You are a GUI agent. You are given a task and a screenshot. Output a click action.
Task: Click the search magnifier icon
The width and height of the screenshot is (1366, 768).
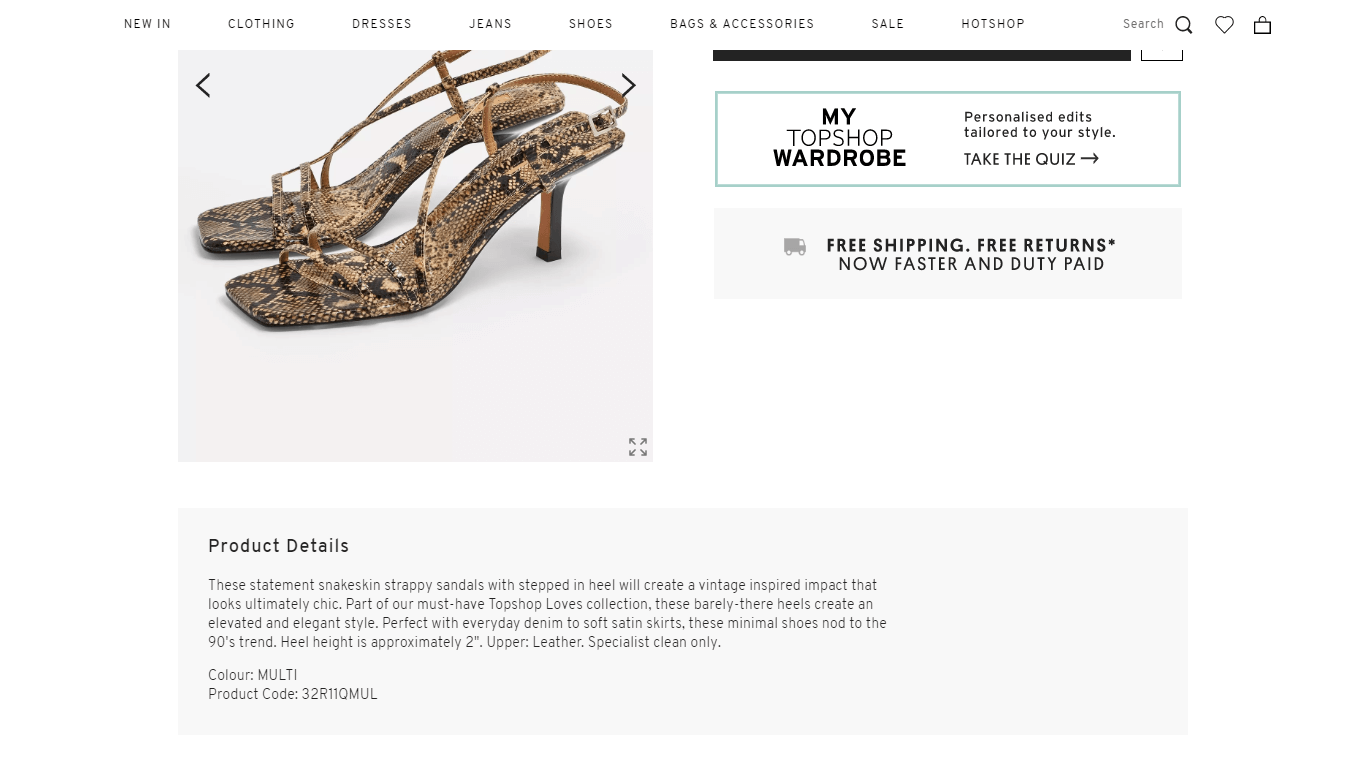point(1184,25)
